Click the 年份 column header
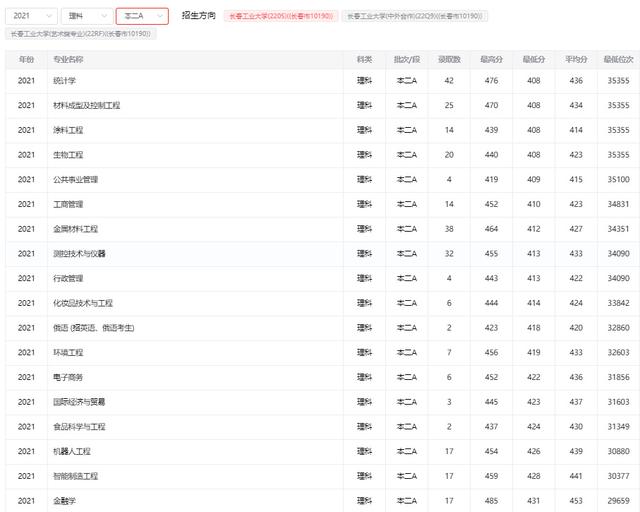The image size is (640, 512). coord(26,60)
